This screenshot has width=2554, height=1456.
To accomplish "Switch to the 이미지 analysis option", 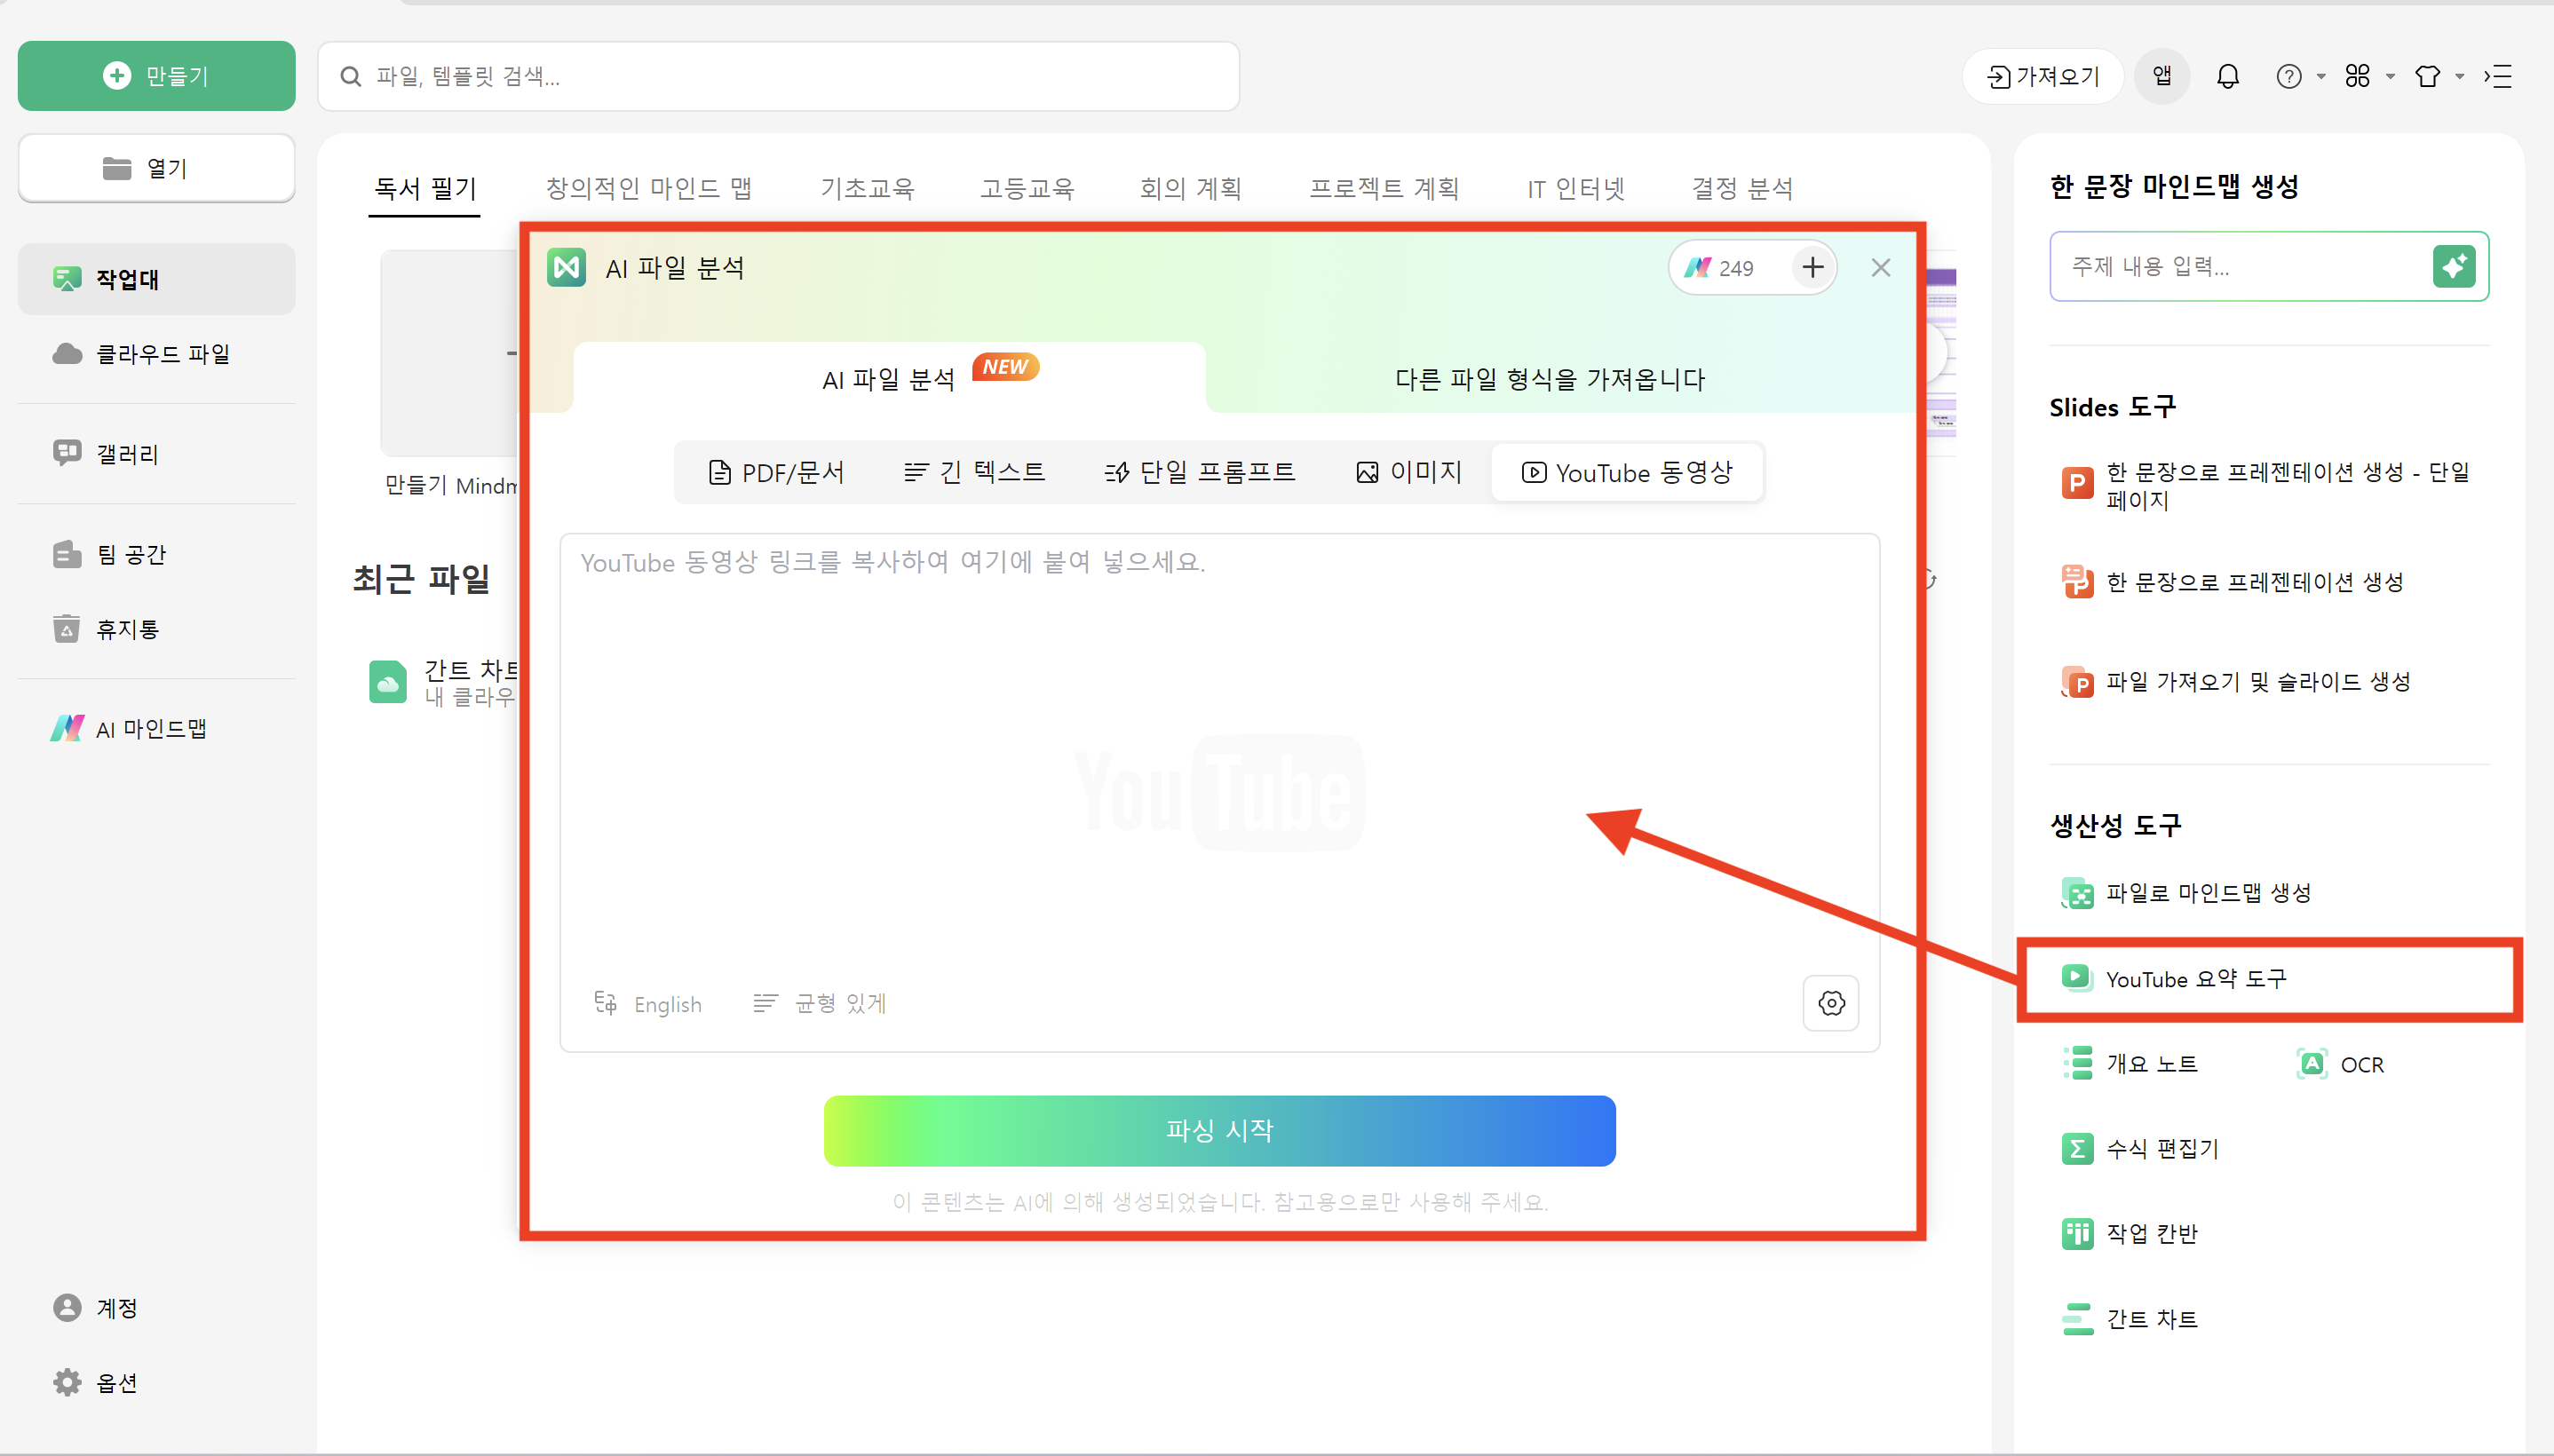I will click(1408, 471).
